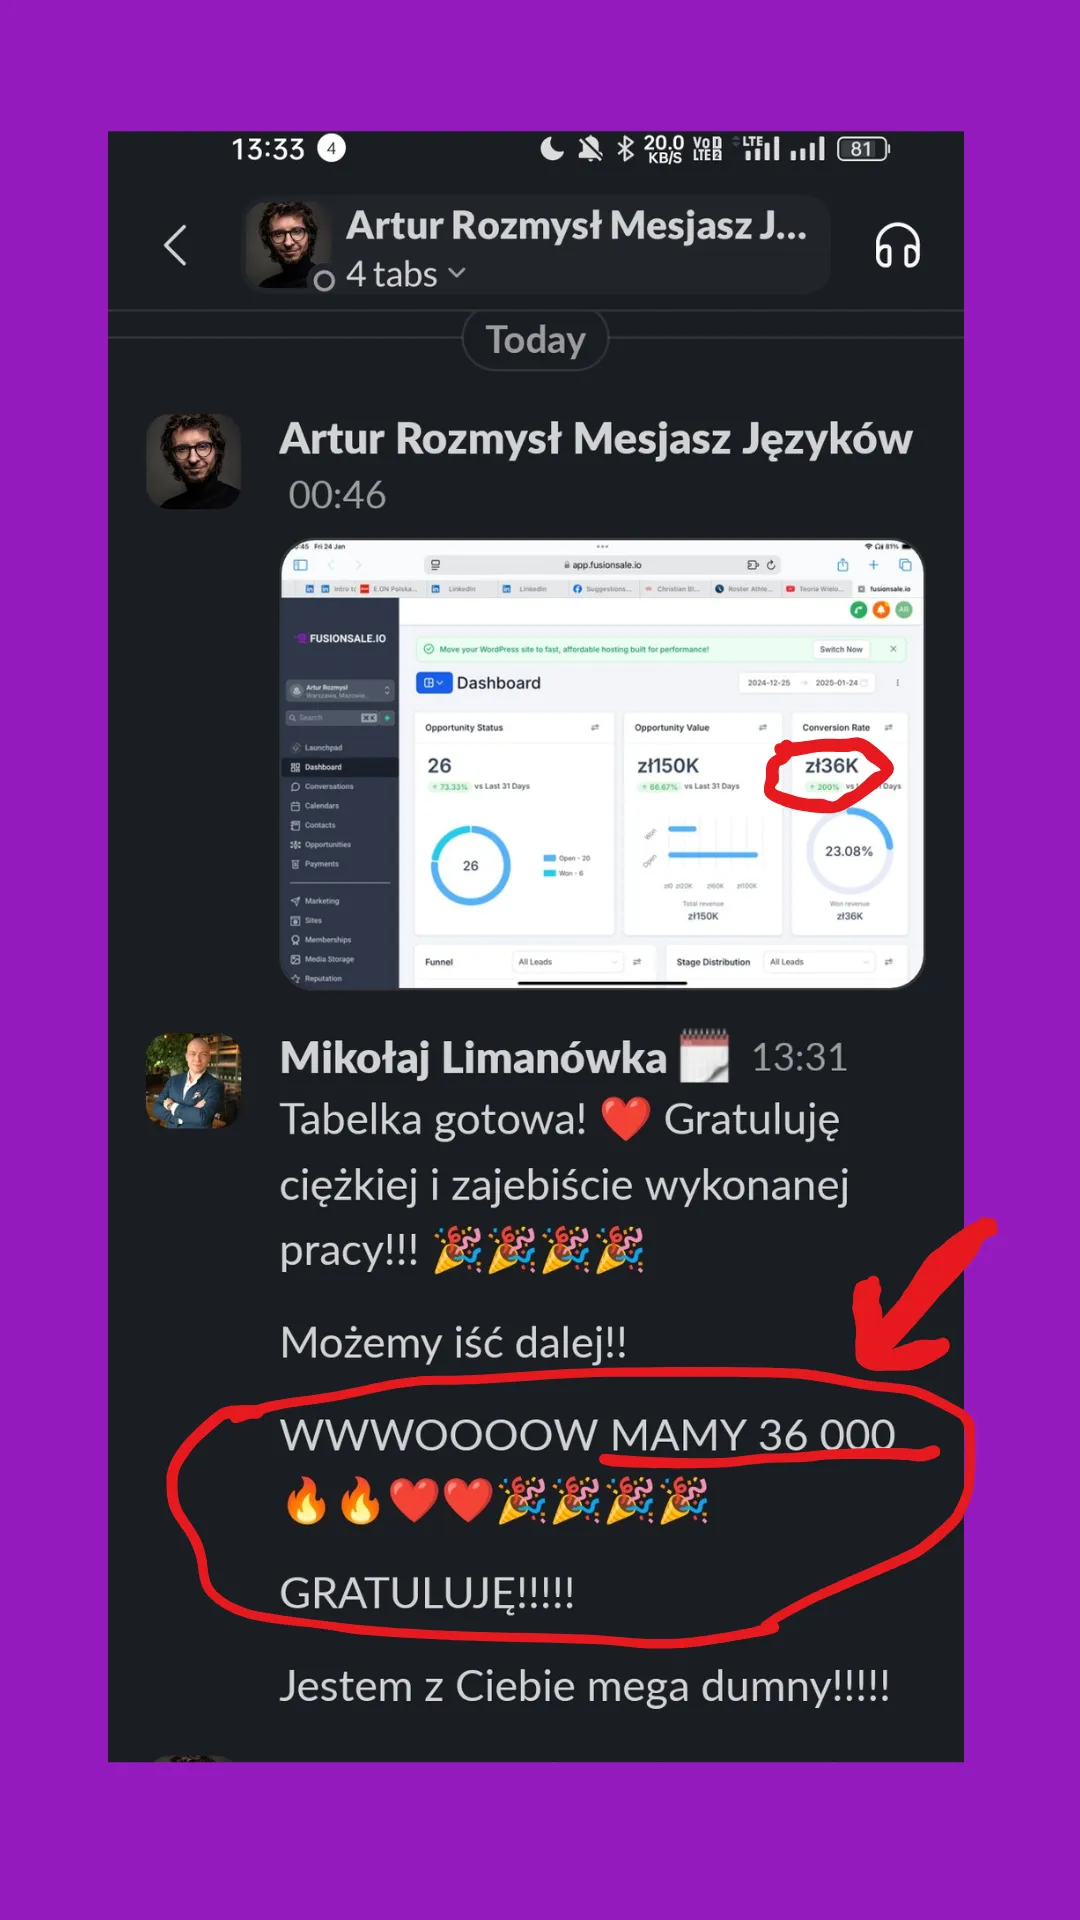The height and width of the screenshot is (1920, 1080).
Task: Tap the notepad status emoji beside Mikołaj
Action: (705, 1056)
